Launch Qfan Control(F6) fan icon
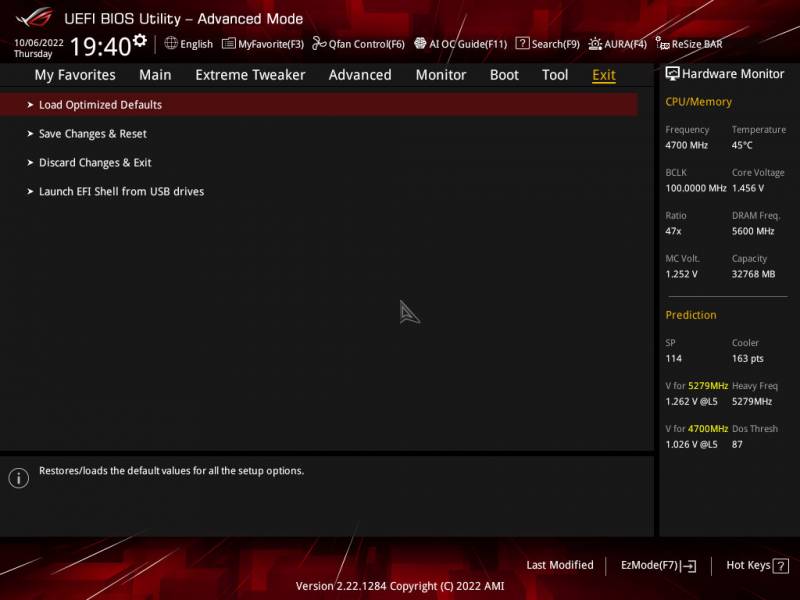Viewport: 800px width, 600px height. point(319,43)
